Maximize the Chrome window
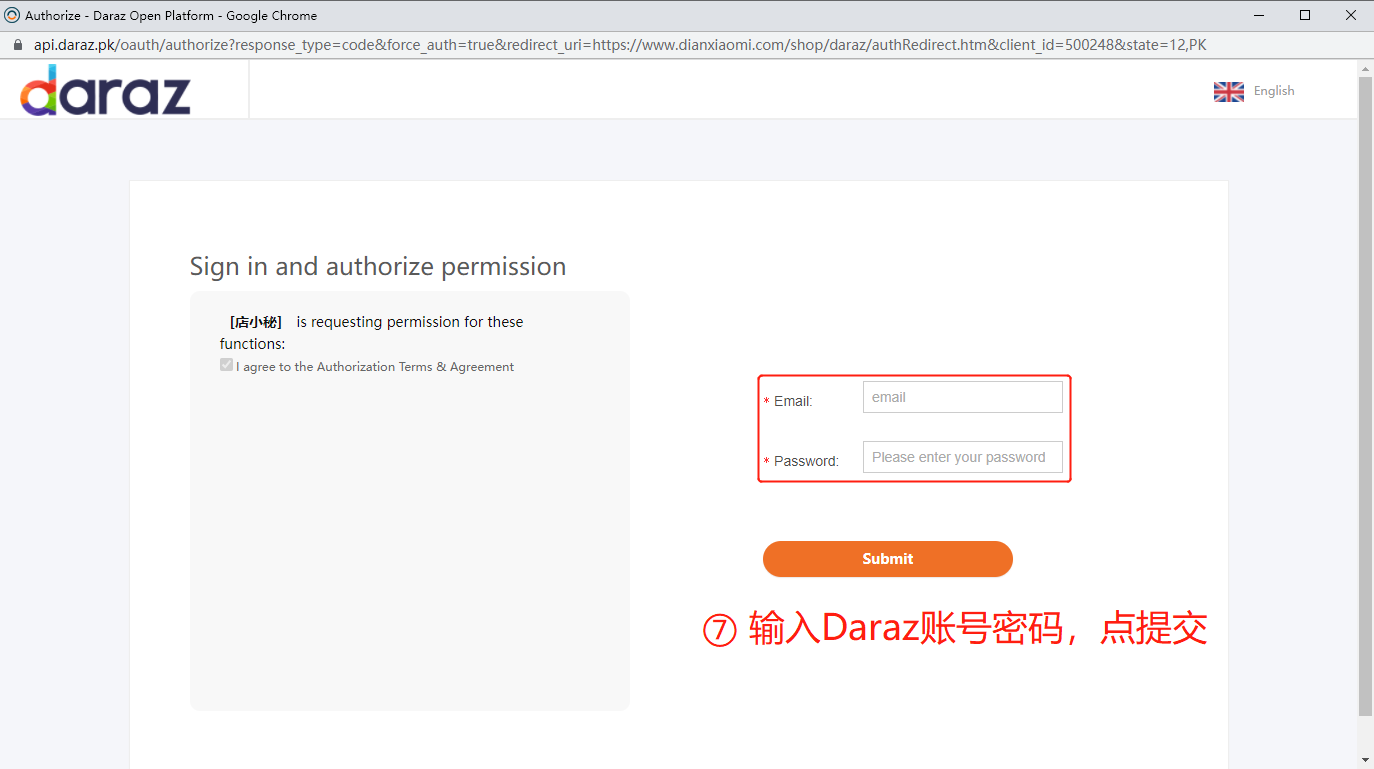Screen dimensions: 1374x769 (x=1305, y=15)
